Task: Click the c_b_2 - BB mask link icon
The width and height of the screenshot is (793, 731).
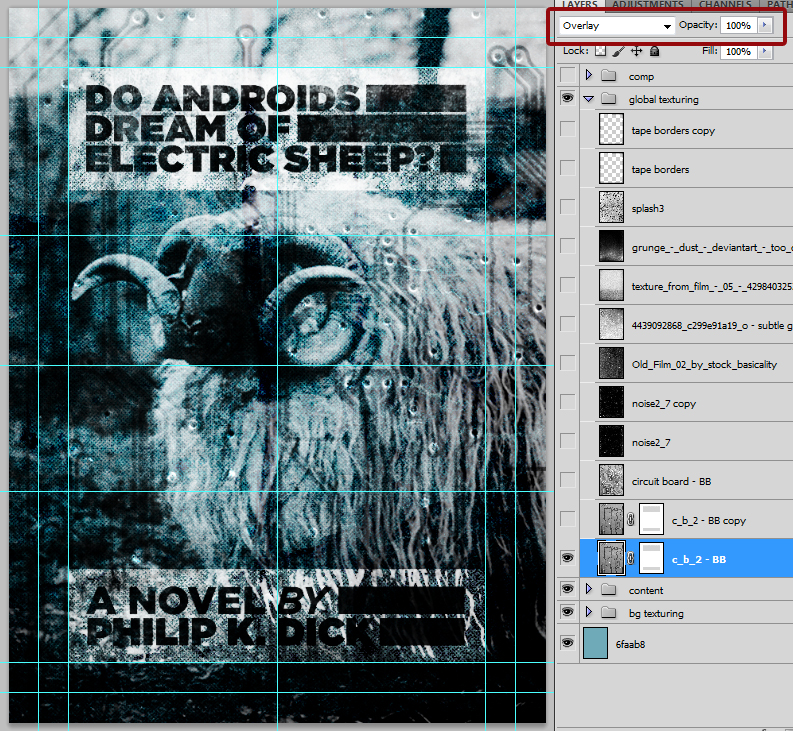Action: (631, 558)
